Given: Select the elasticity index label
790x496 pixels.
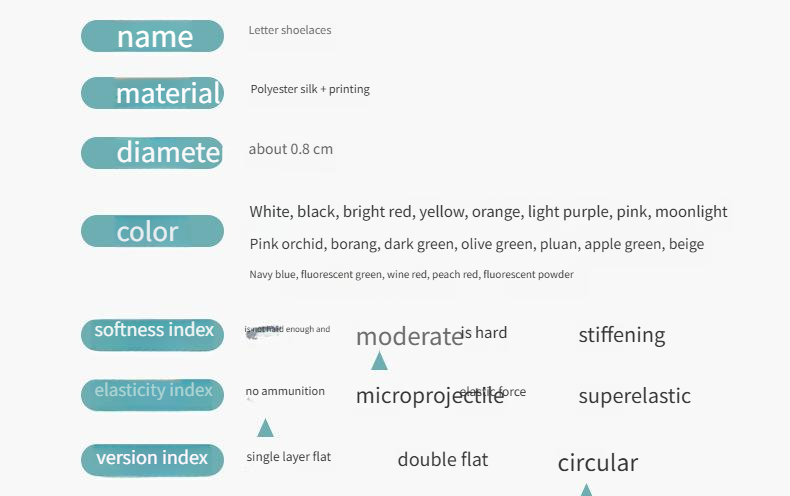Looking at the screenshot, I should click(152, 391).
